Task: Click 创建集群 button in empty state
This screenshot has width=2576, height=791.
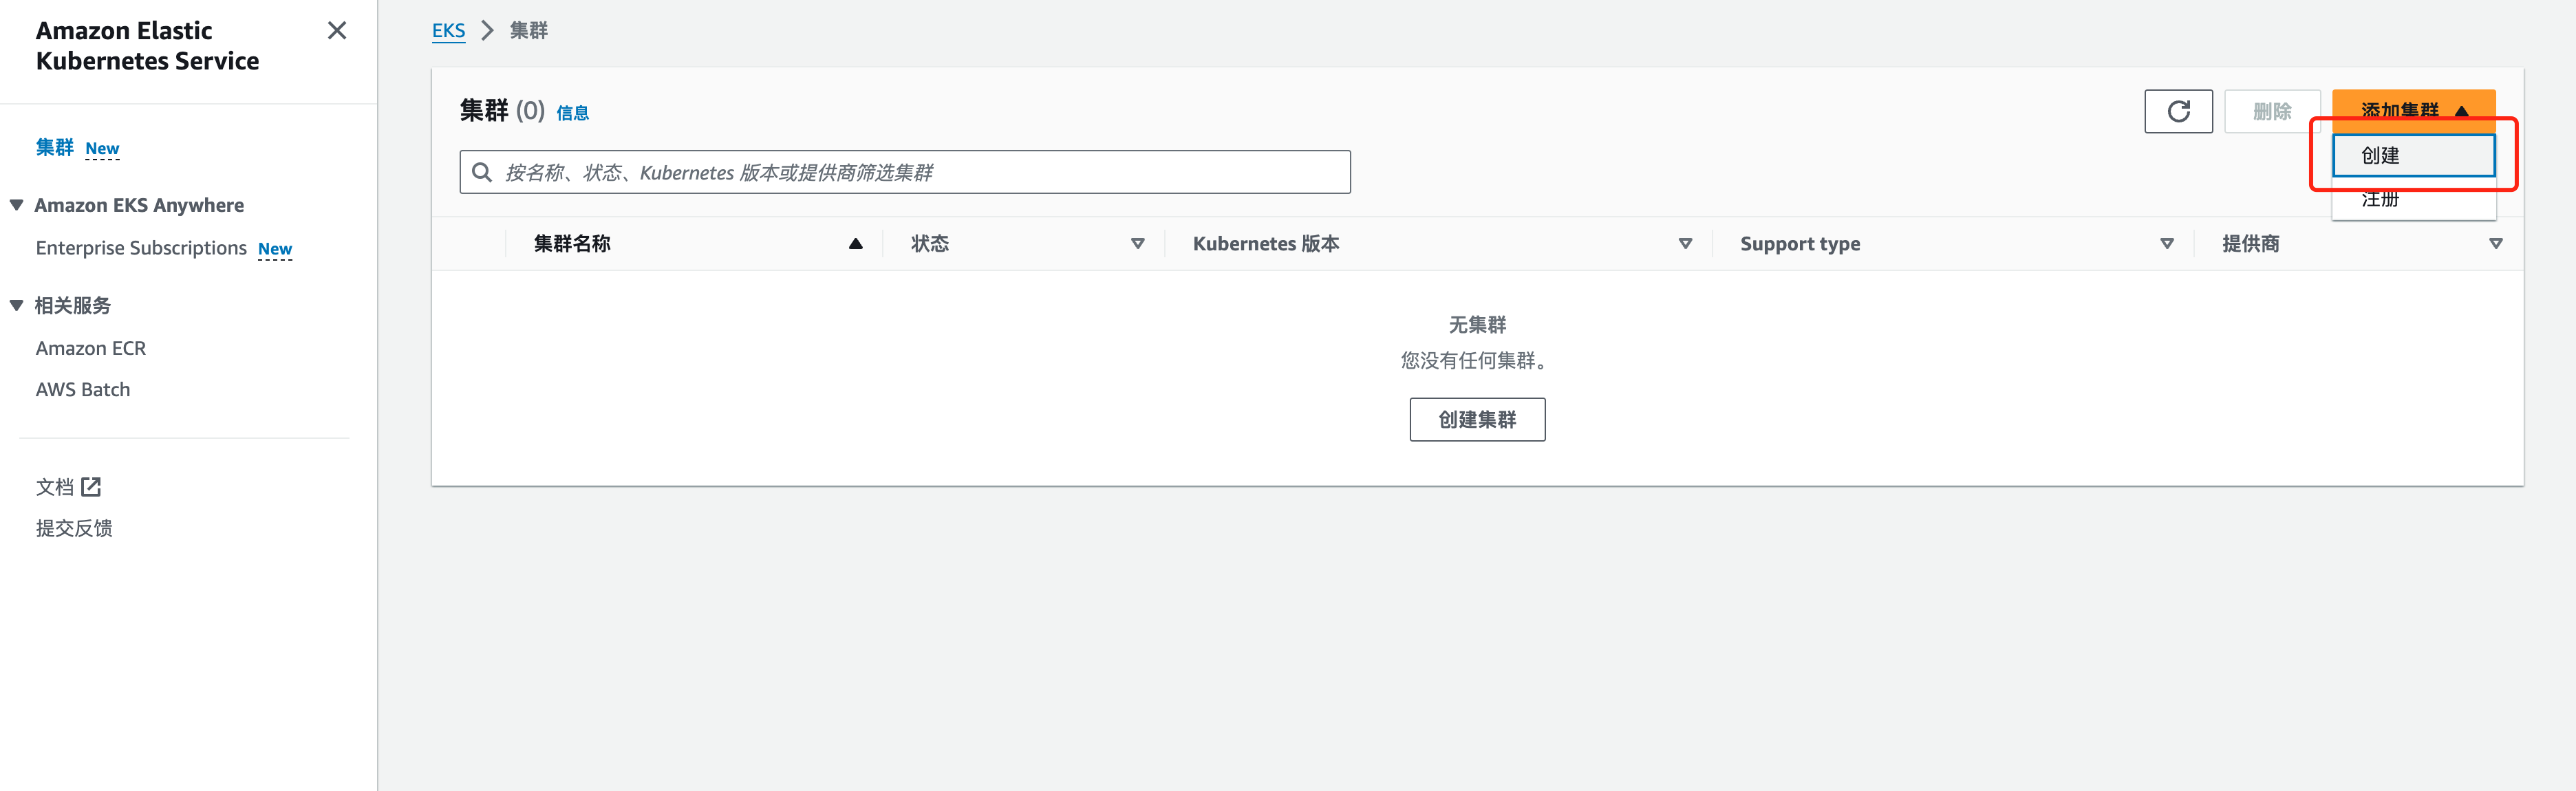Action: (1477, 420)
